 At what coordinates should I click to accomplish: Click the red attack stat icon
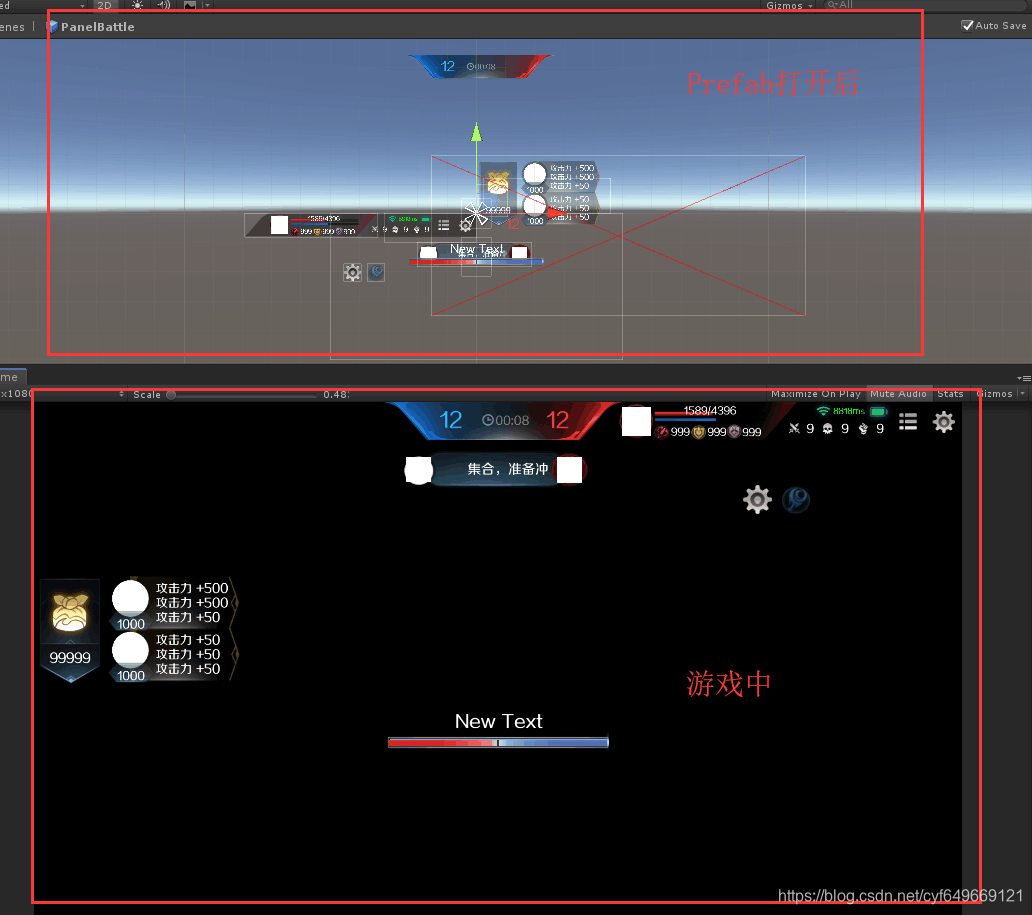click(x=662, y=432)
